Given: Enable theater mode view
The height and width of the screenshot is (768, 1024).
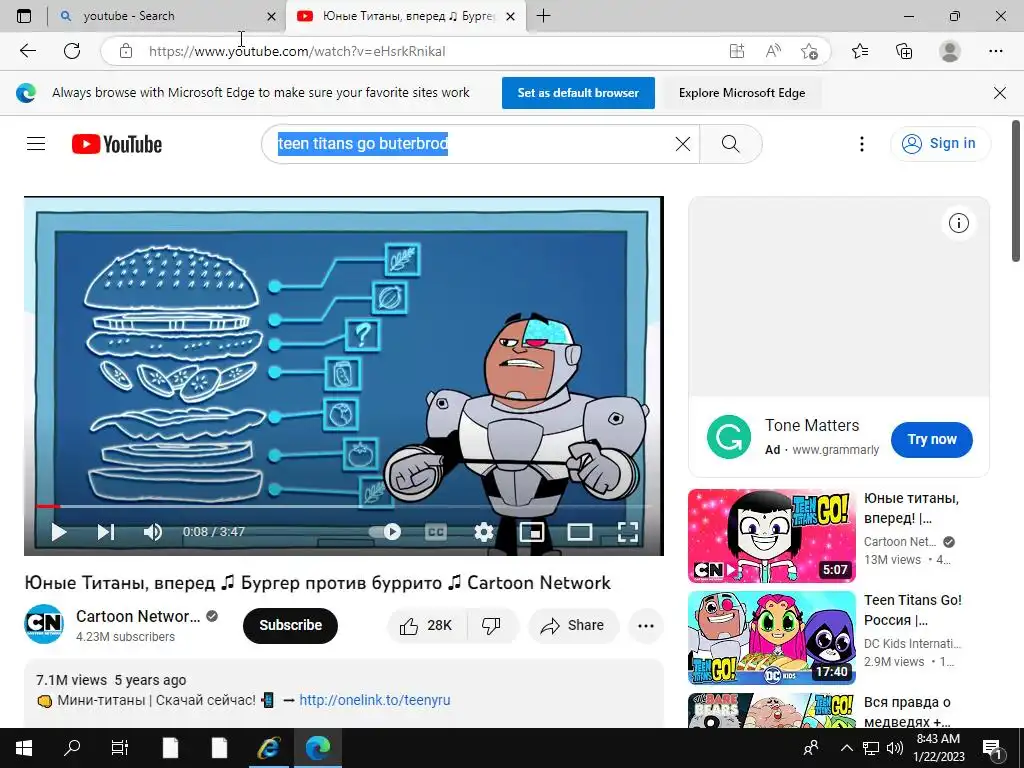Looking at the screenshot, I should pos(579,532).
